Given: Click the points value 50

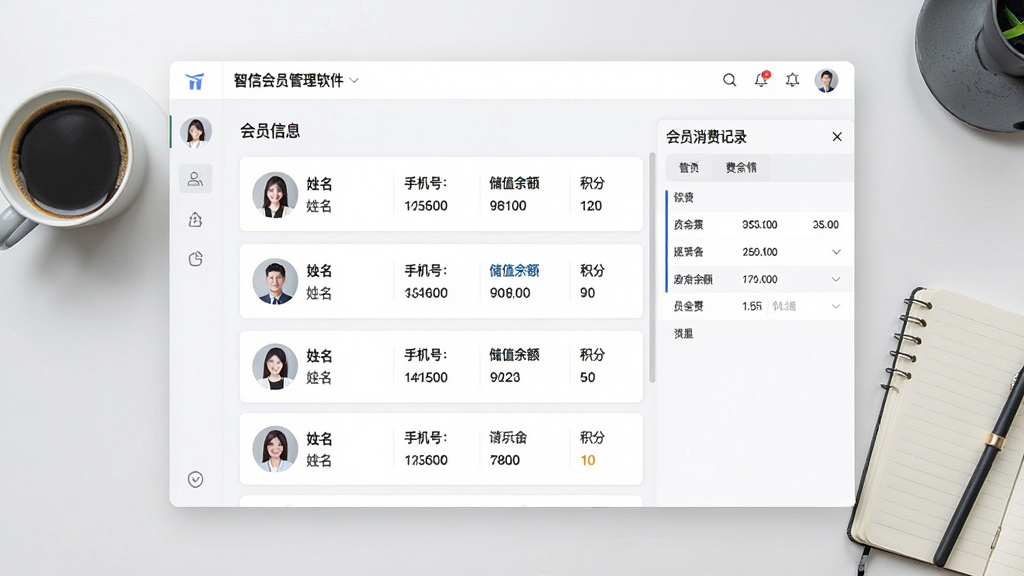Looking at the screenshot, I should [588, 377].
